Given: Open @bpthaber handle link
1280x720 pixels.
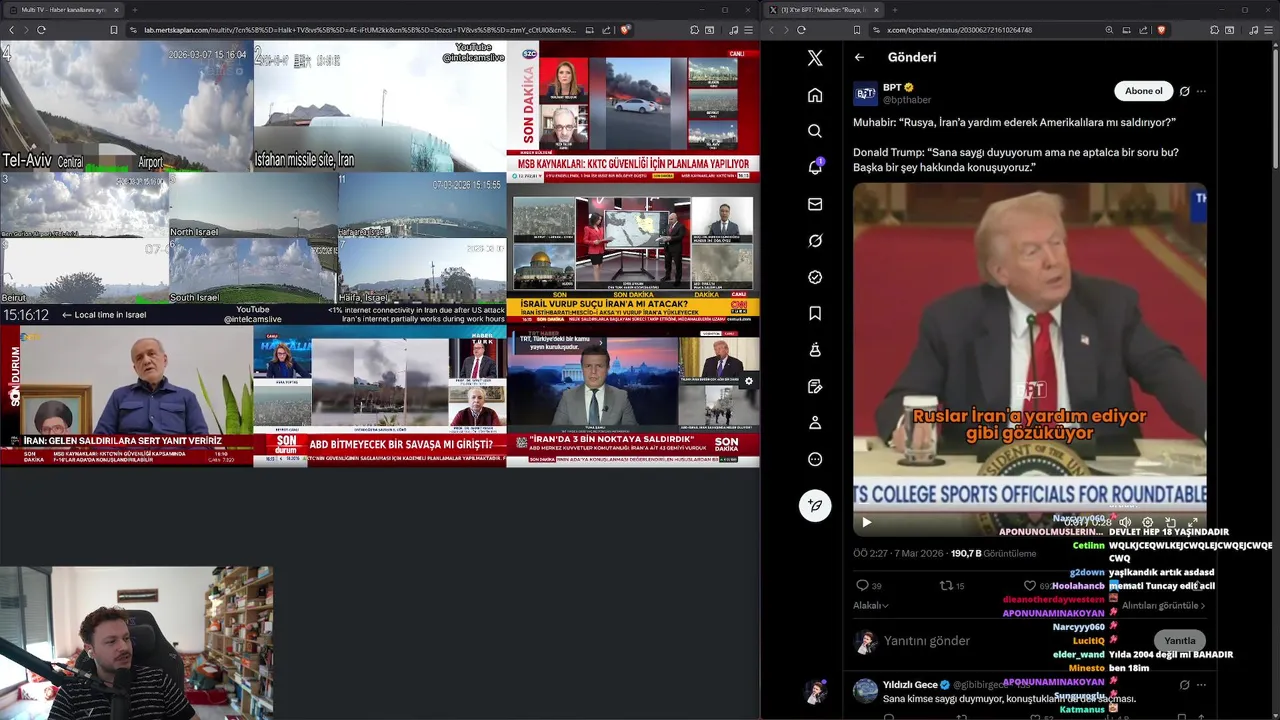Looking at the screenshot, I should 907,100.
